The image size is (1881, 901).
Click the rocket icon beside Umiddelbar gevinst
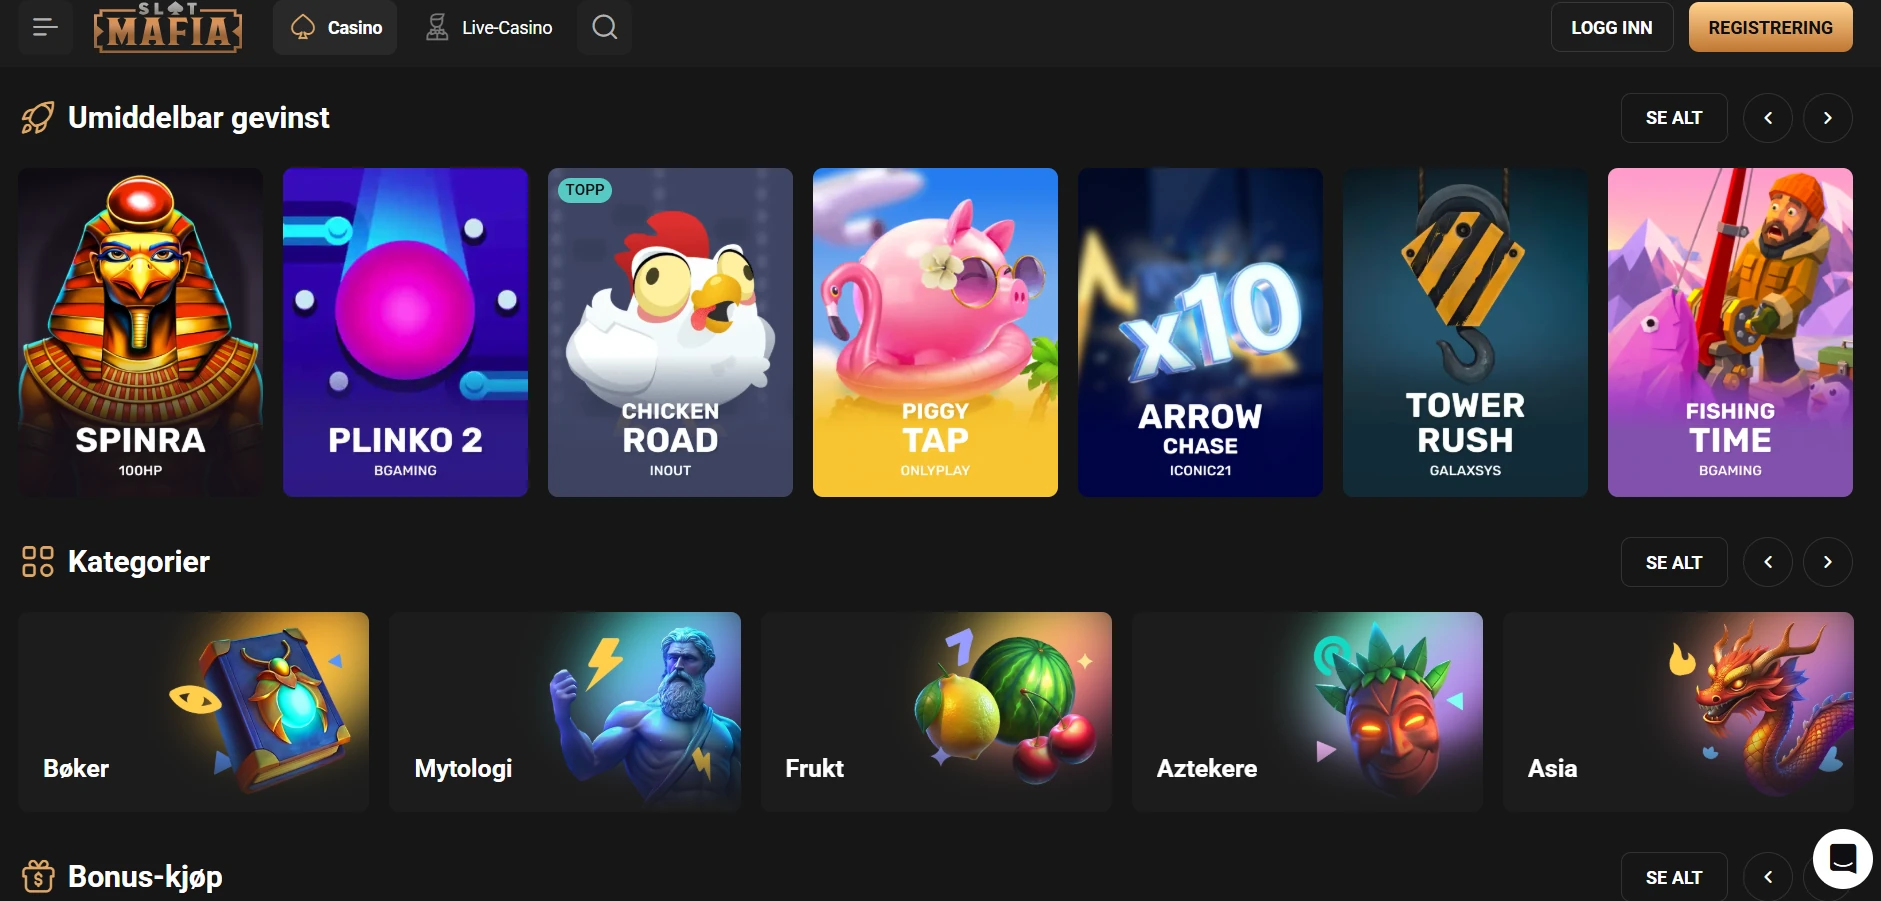tap(38, 118)
